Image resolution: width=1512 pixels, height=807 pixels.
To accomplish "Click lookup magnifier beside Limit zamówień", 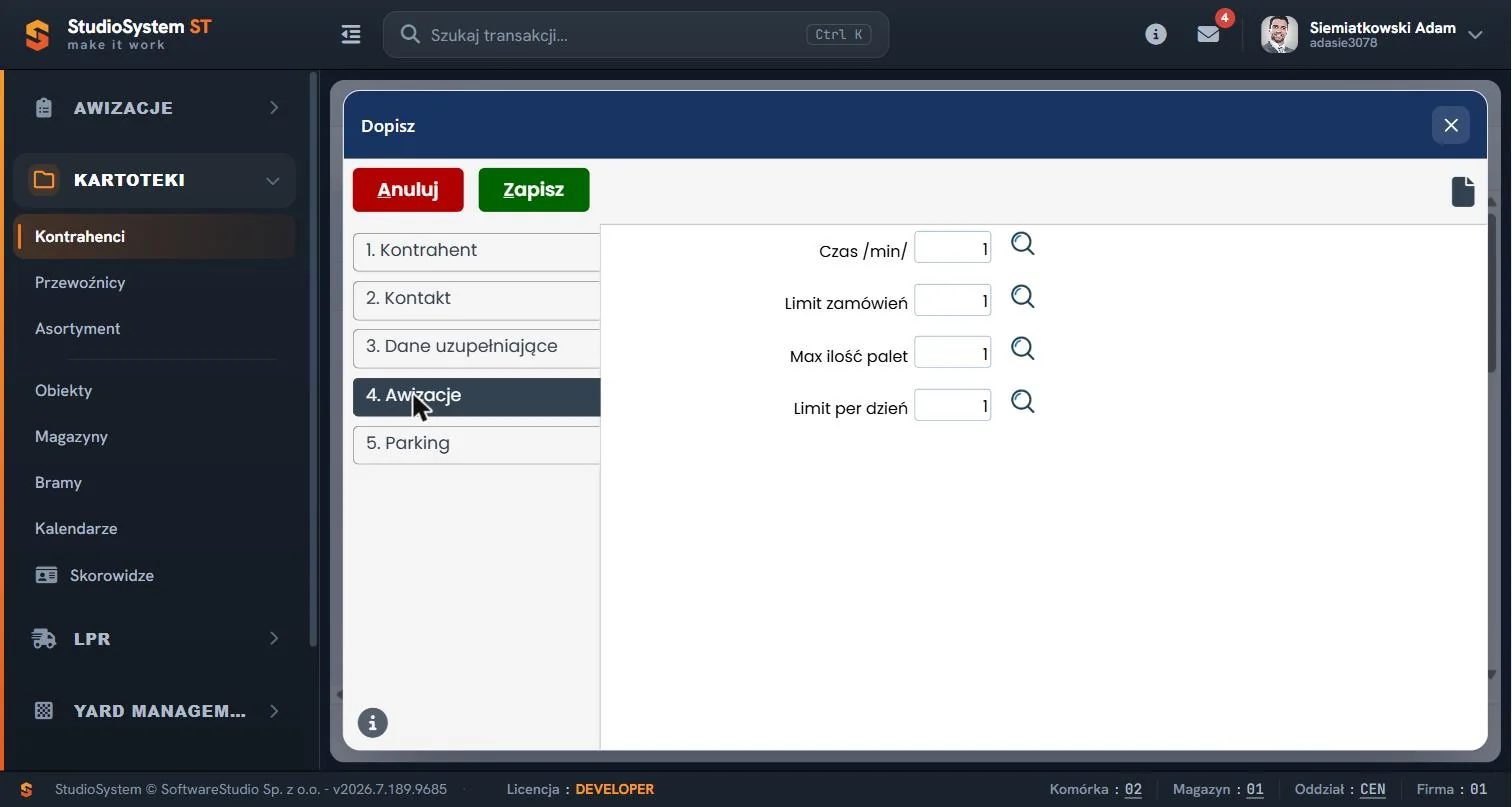I will tap(1022, 297).
